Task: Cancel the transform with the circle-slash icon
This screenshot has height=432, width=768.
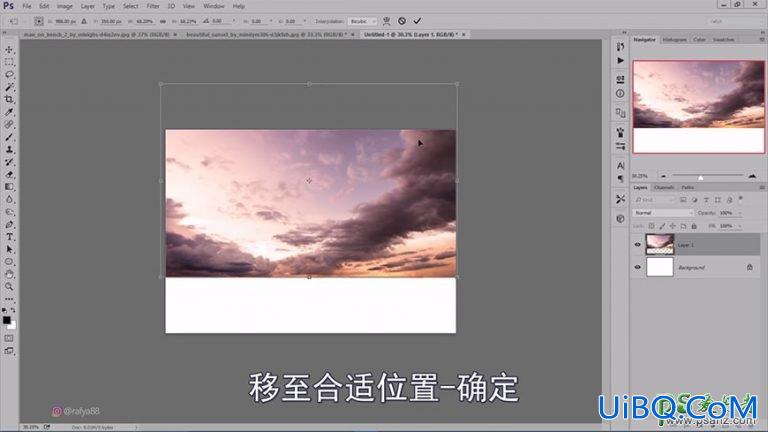Action: point(402,21)
